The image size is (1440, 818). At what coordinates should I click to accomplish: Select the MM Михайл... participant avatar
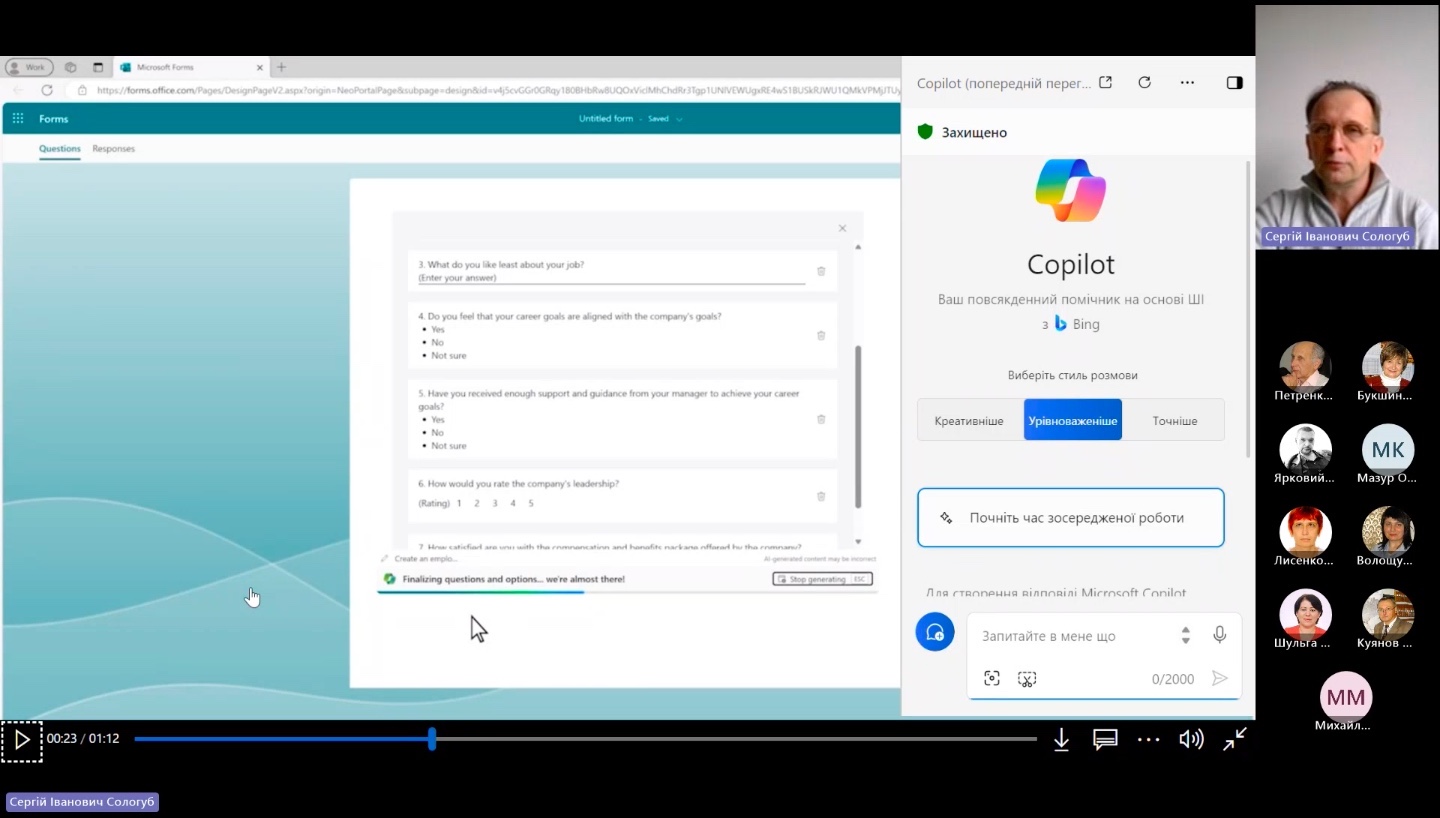pyautogui.click(x=1346, y=697)
